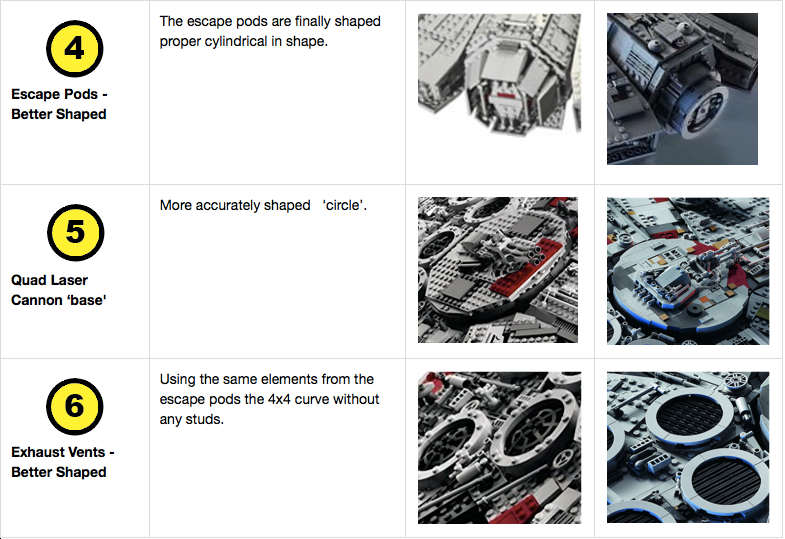Click the yellow number 5 badge

[x=76, y=232]
